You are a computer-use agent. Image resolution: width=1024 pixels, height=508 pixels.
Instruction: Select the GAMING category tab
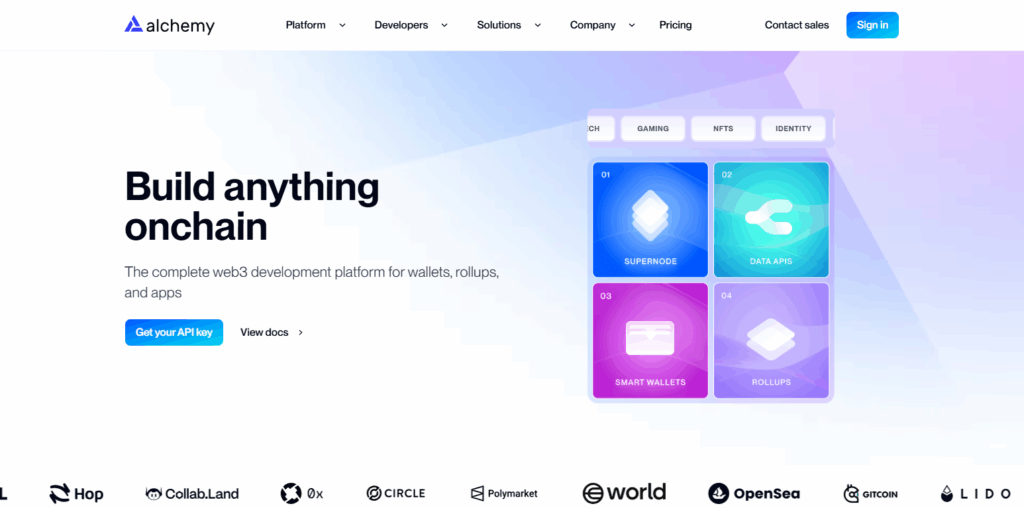click(x=653, y=129)
